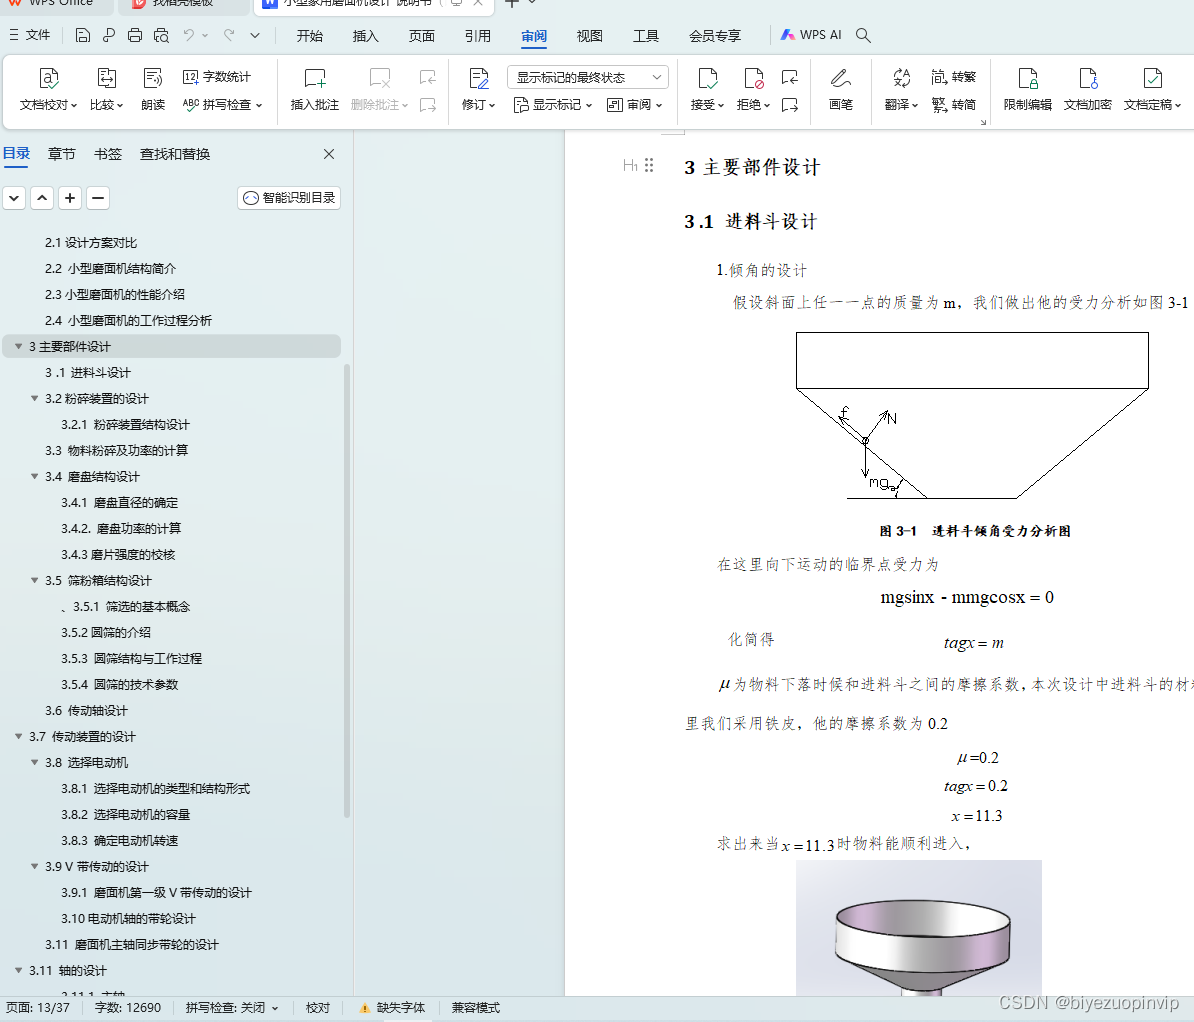The width and height of the screenshot is (1194, 1022).
Task: Go to outline item 3.4.1 磨盘直径的确定
Action: click(120, 503)
